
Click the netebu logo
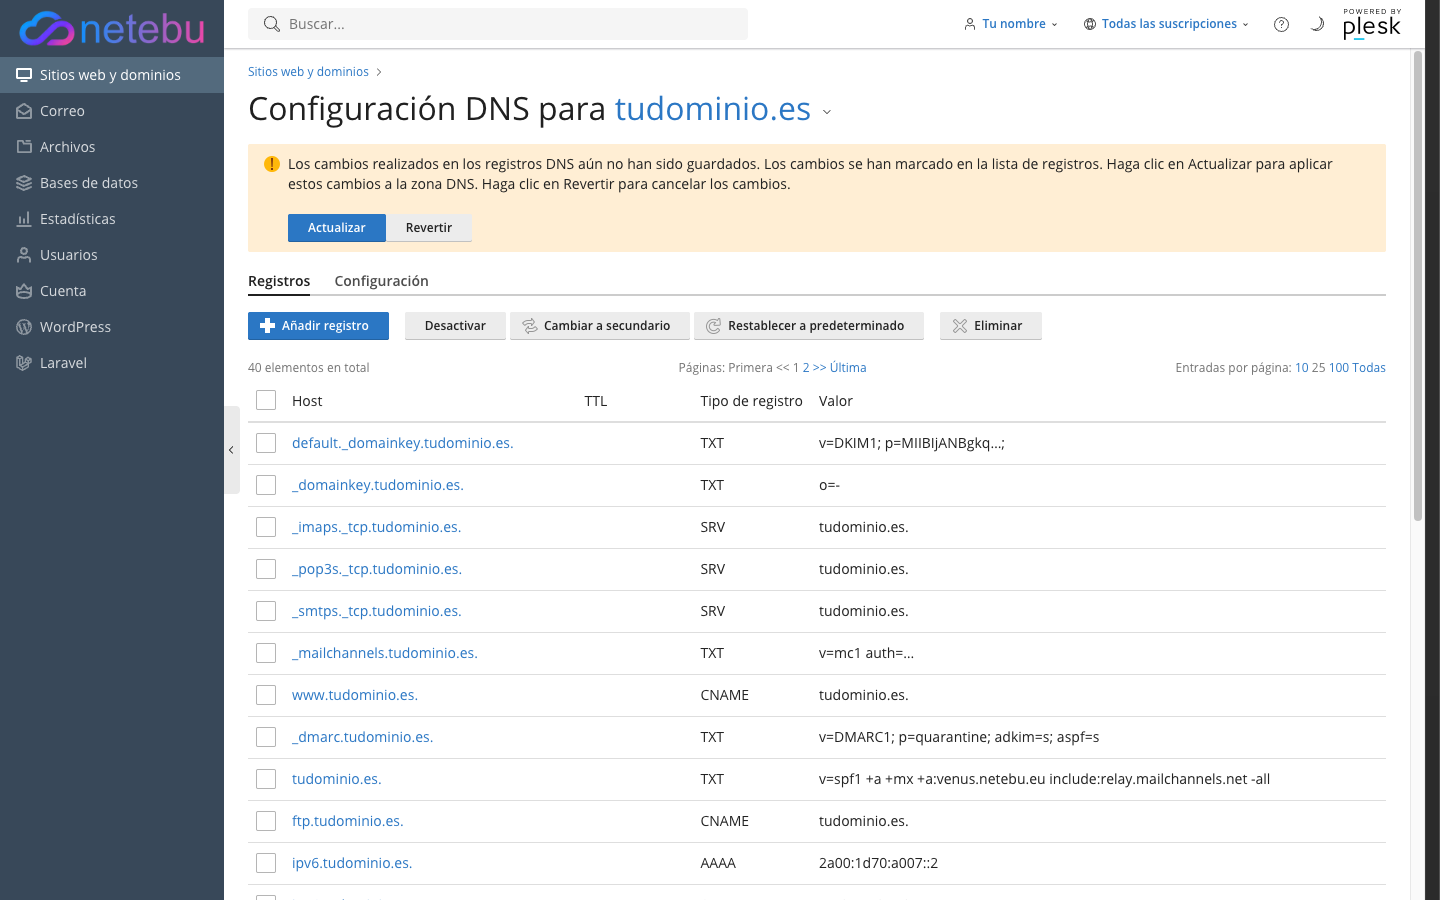point(112,29)
